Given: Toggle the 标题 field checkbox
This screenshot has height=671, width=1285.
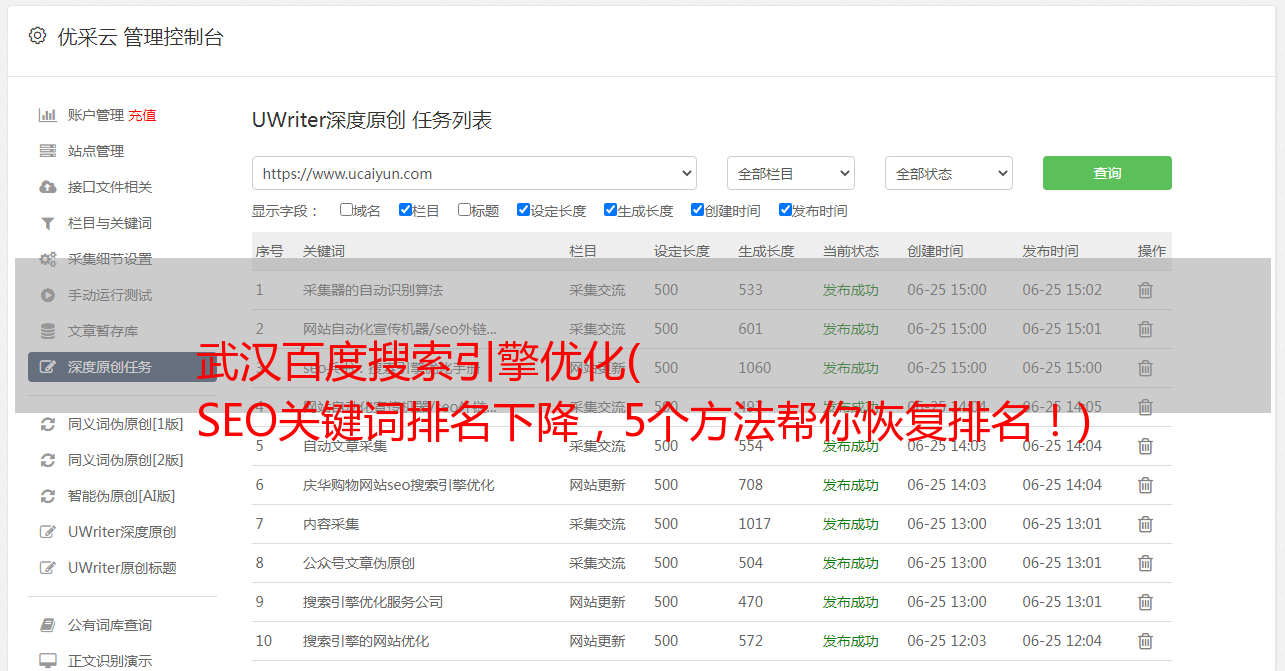Looking at the screenshot, I should click(464, 210).
